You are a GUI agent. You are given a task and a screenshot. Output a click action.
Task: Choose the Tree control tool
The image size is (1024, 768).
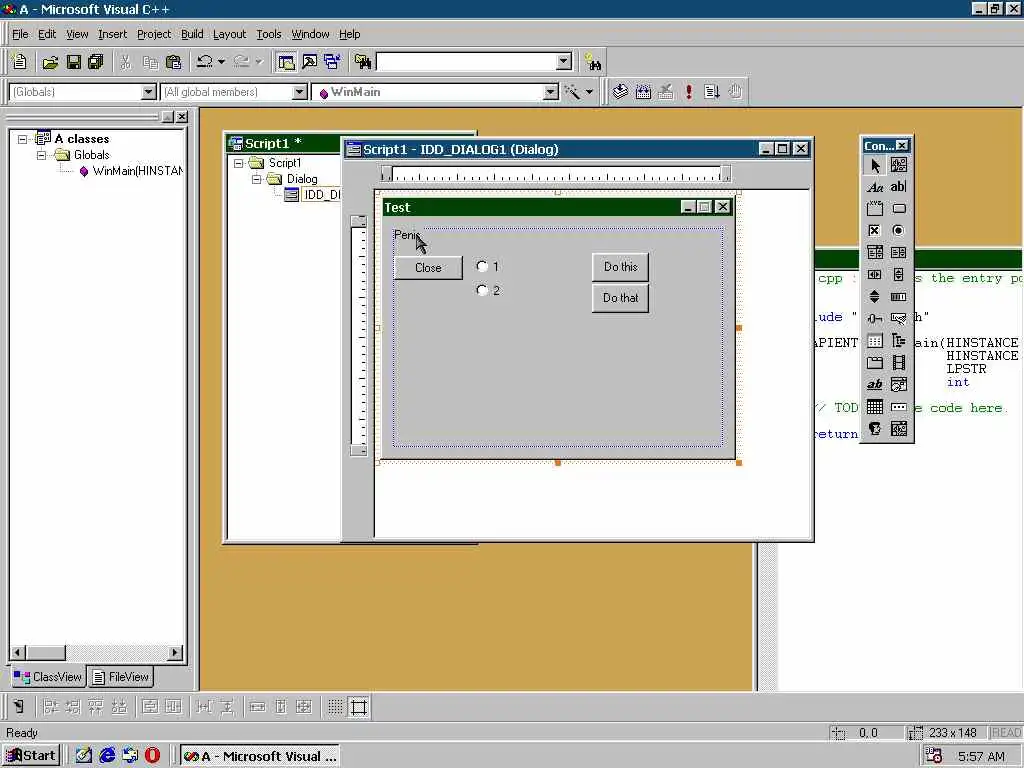pyautogui.click(x=899, y=341)
